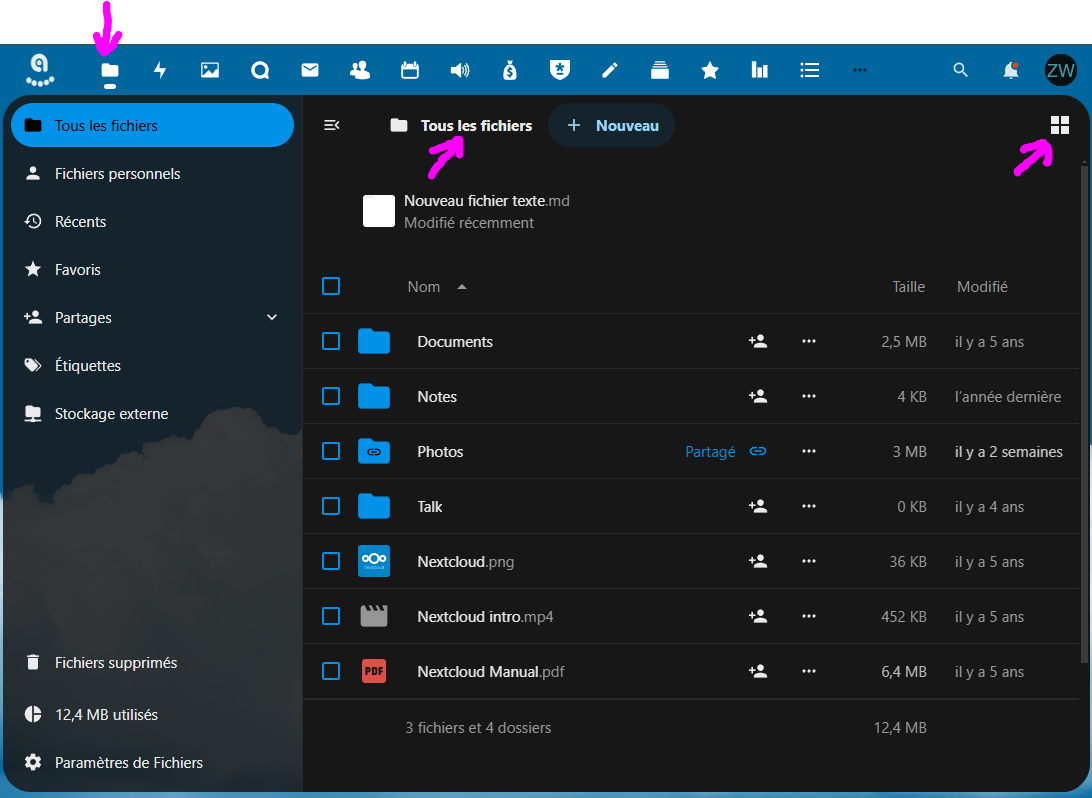Open more apps ellipsis in top bar
The height and width of the screenshot is (798, 1092).
point(860,70)
